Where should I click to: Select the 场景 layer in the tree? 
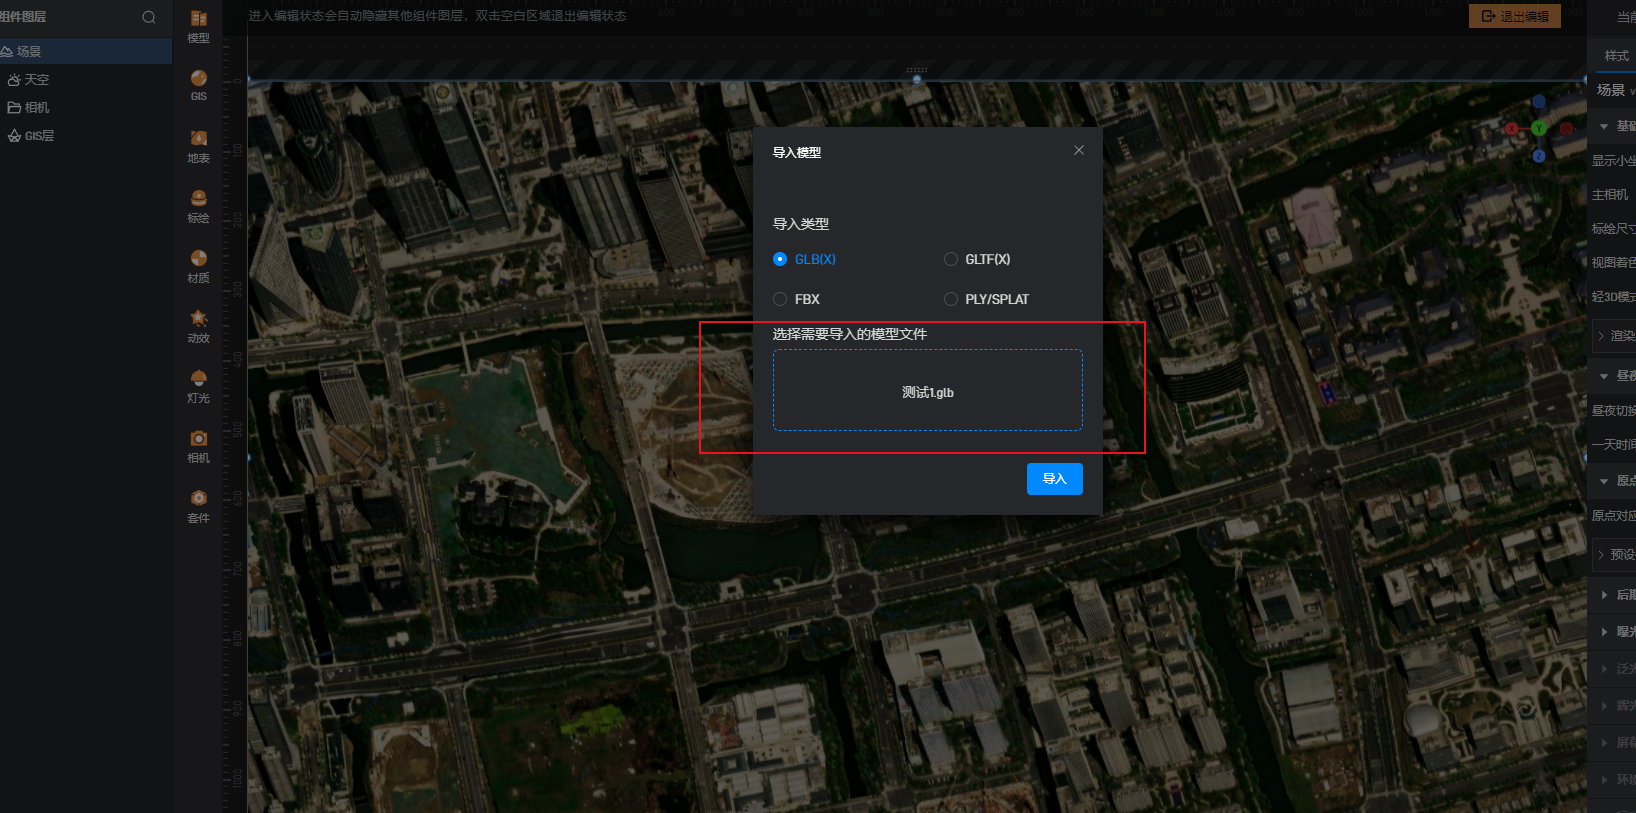[x=86, y=51]
